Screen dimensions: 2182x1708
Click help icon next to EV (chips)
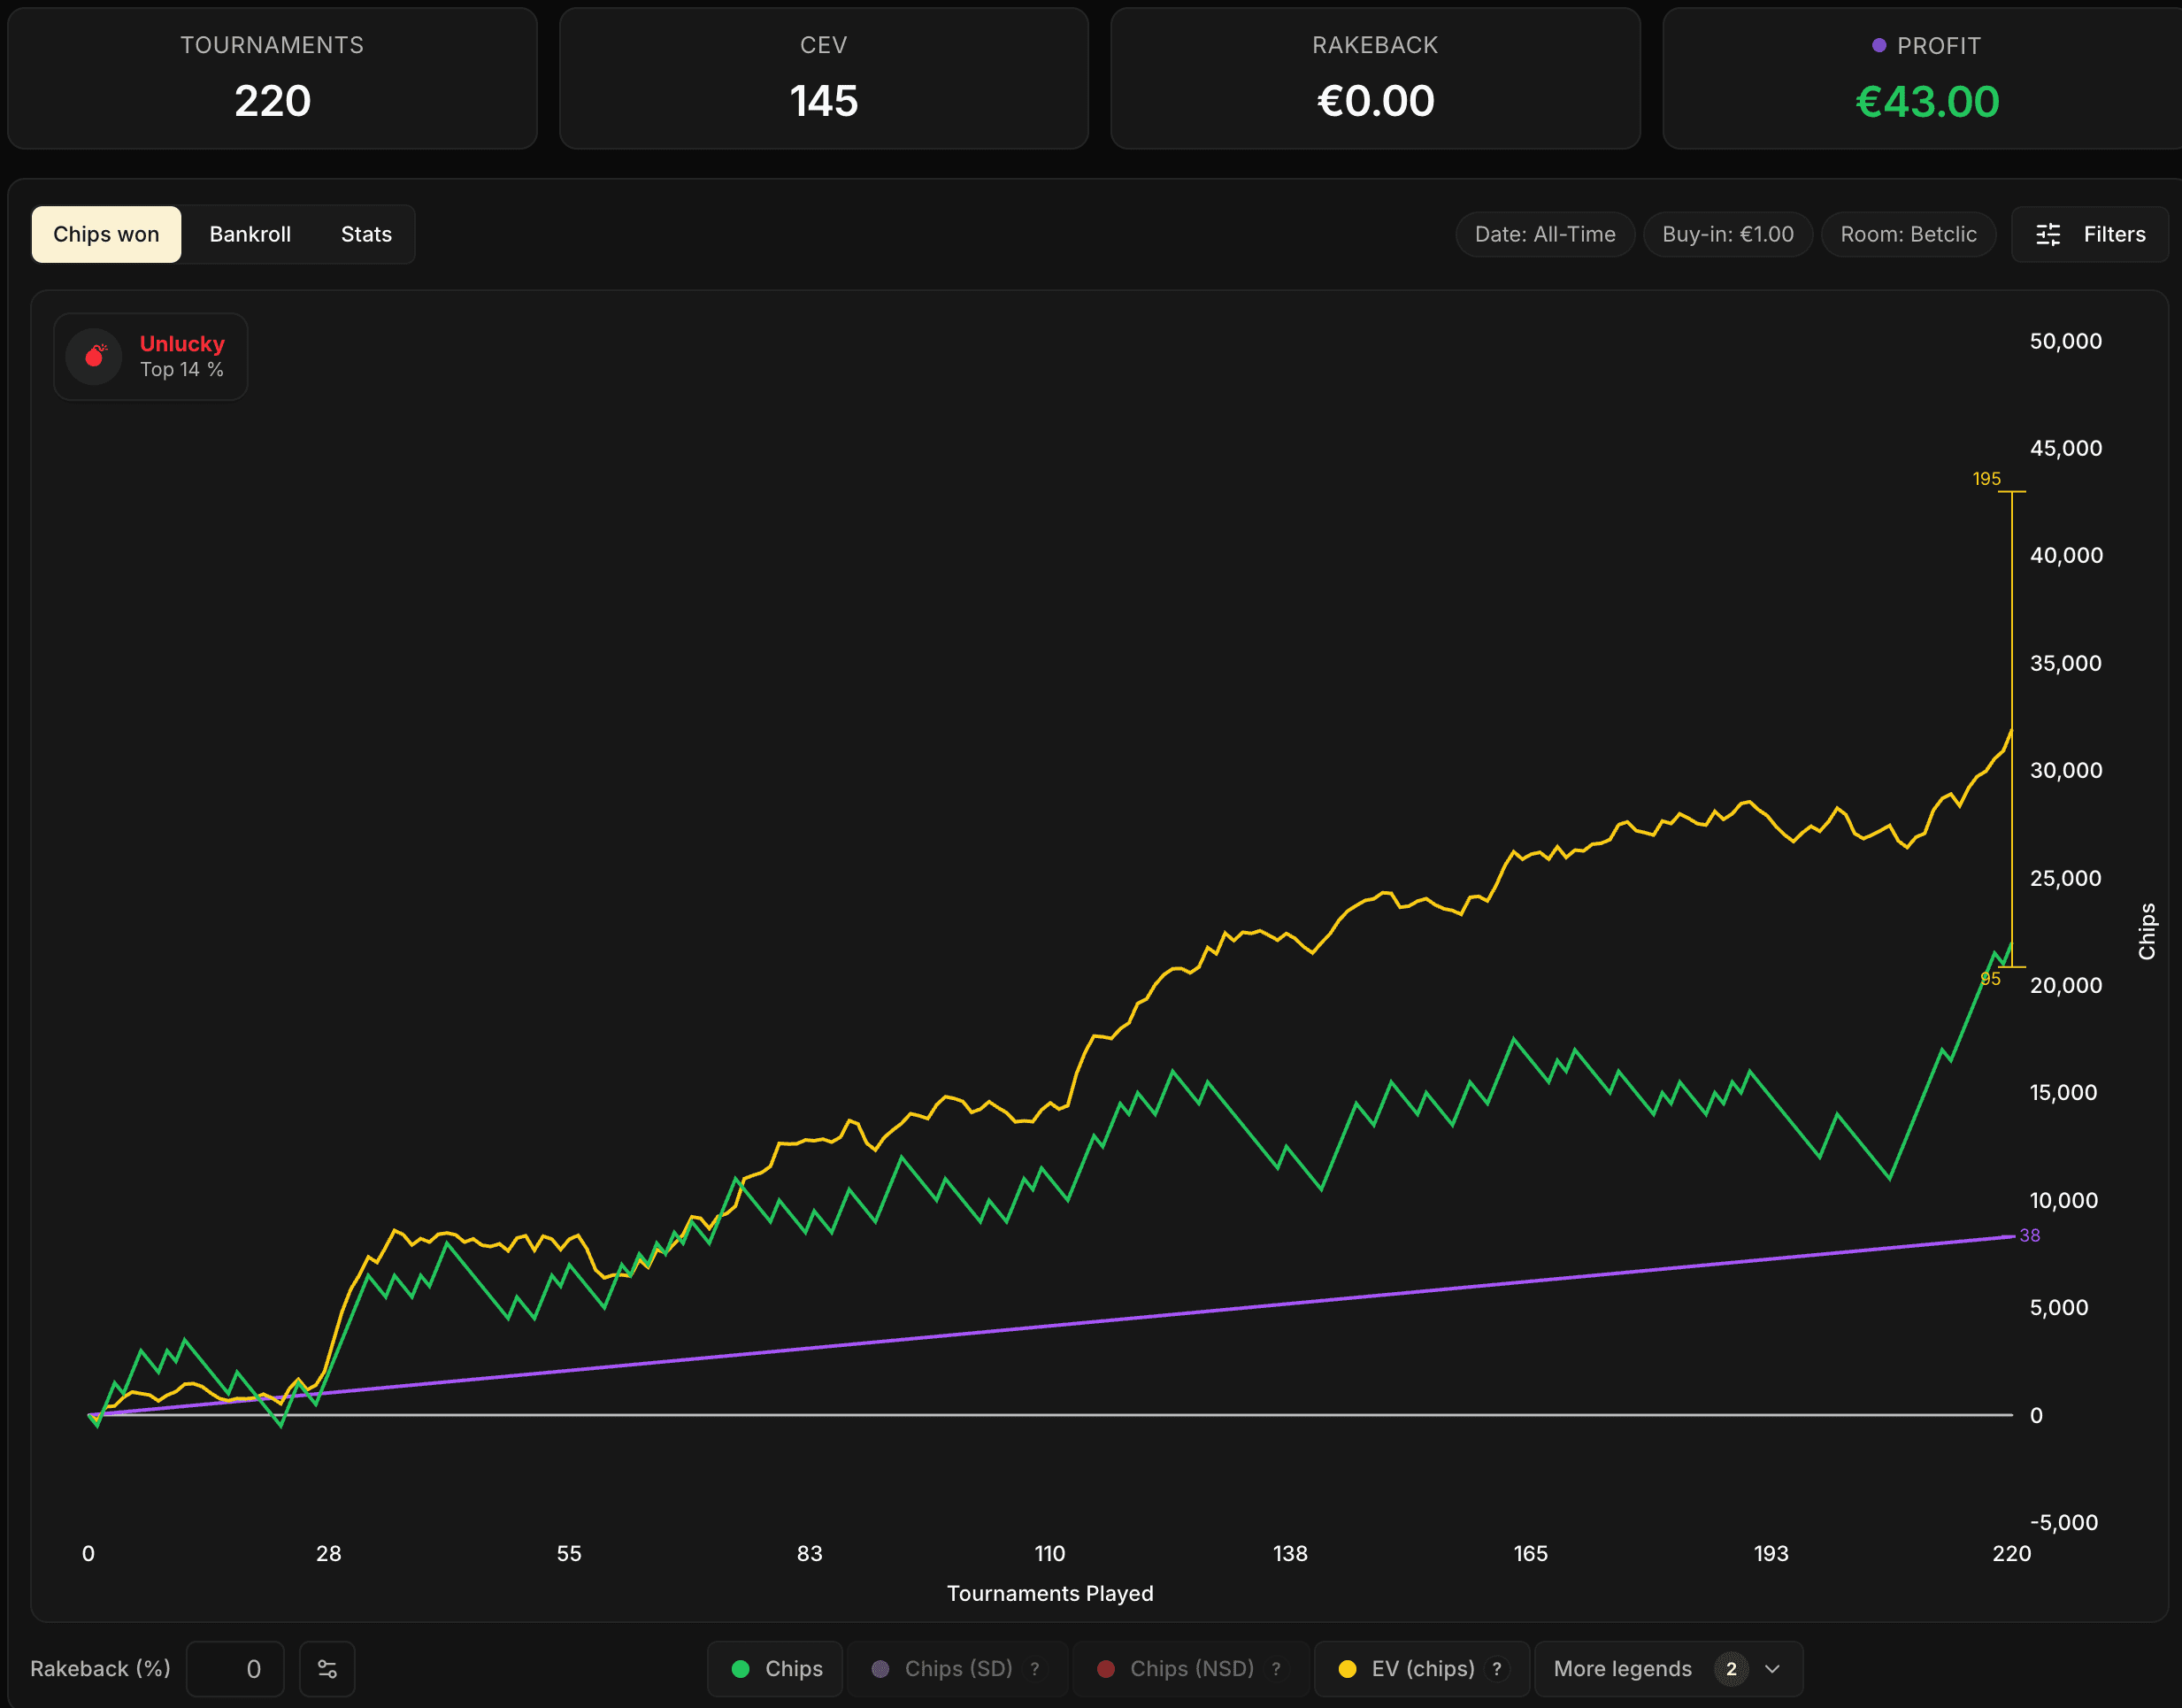(x=1497, y=1669)
